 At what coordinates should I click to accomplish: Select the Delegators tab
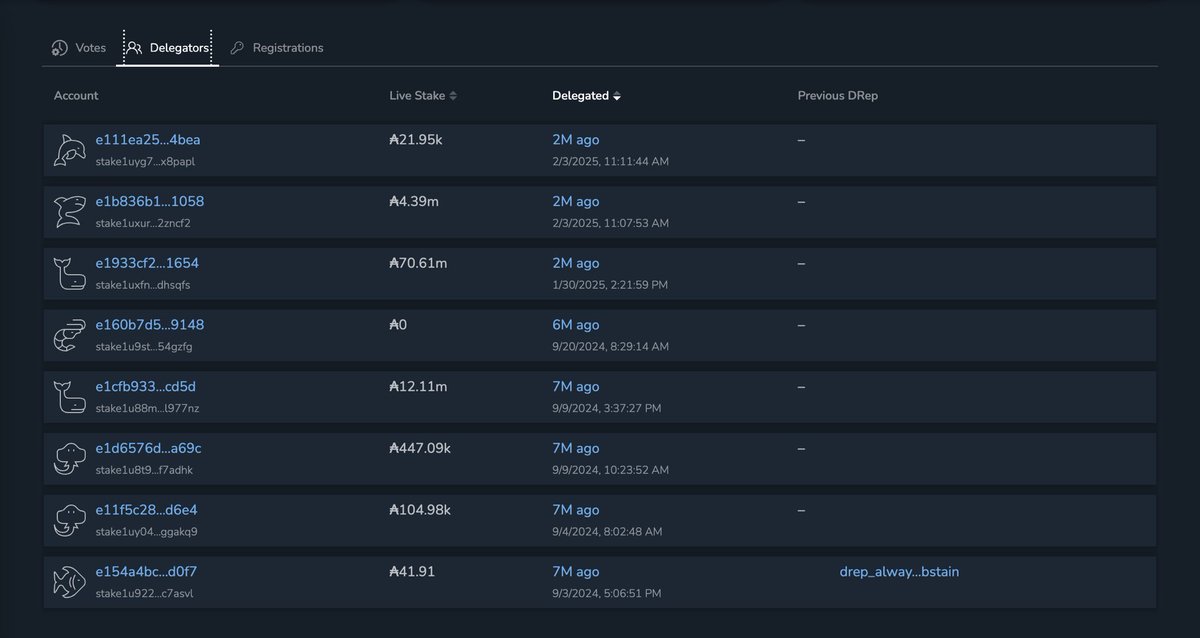click(168, 47)
